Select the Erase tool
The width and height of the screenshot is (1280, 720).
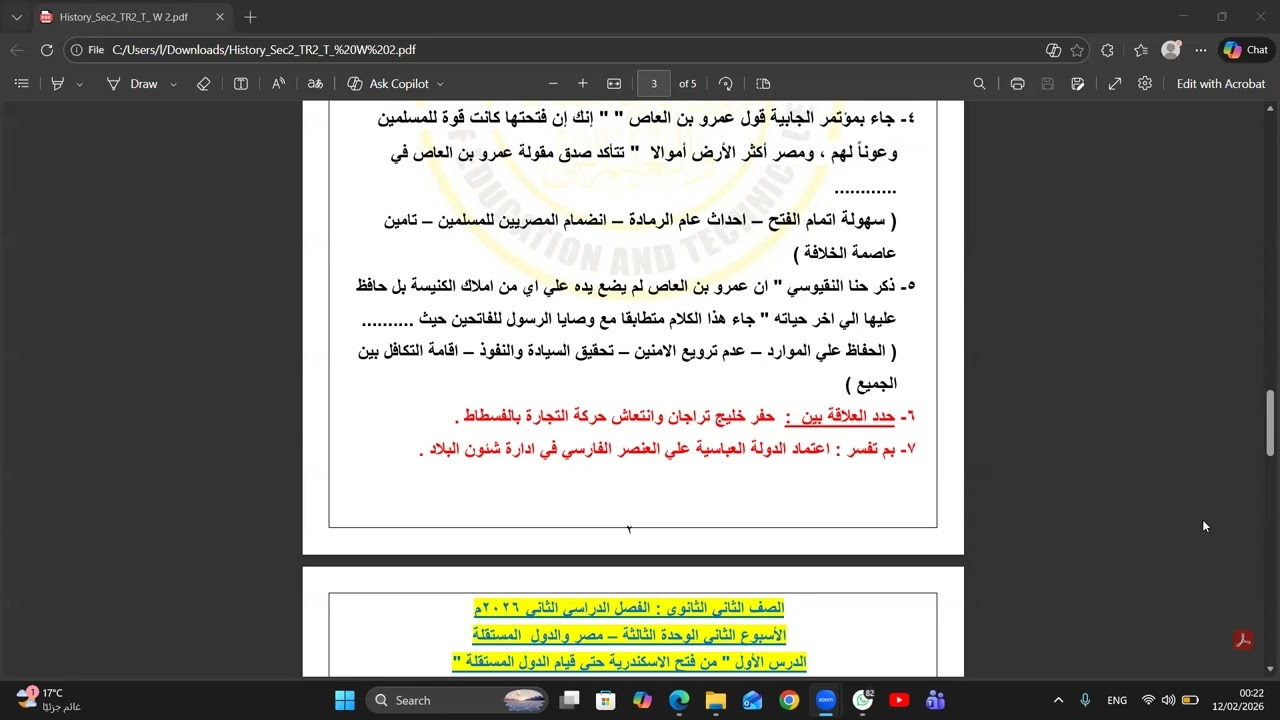click(x=204, y=84)
